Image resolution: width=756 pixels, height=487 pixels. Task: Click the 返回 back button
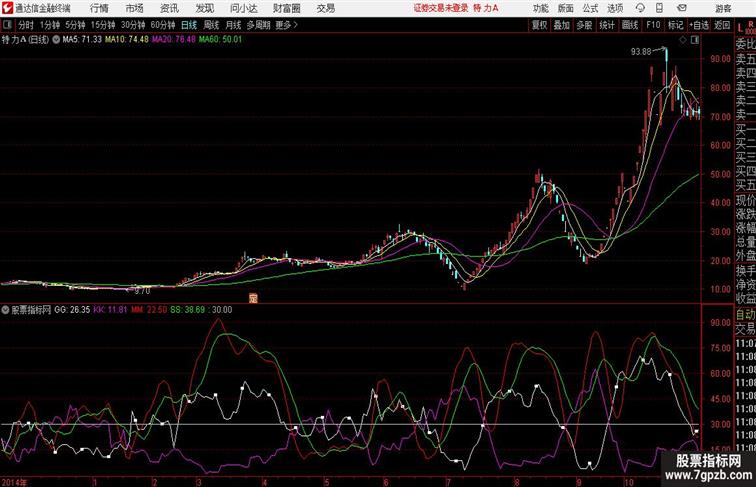722,25
